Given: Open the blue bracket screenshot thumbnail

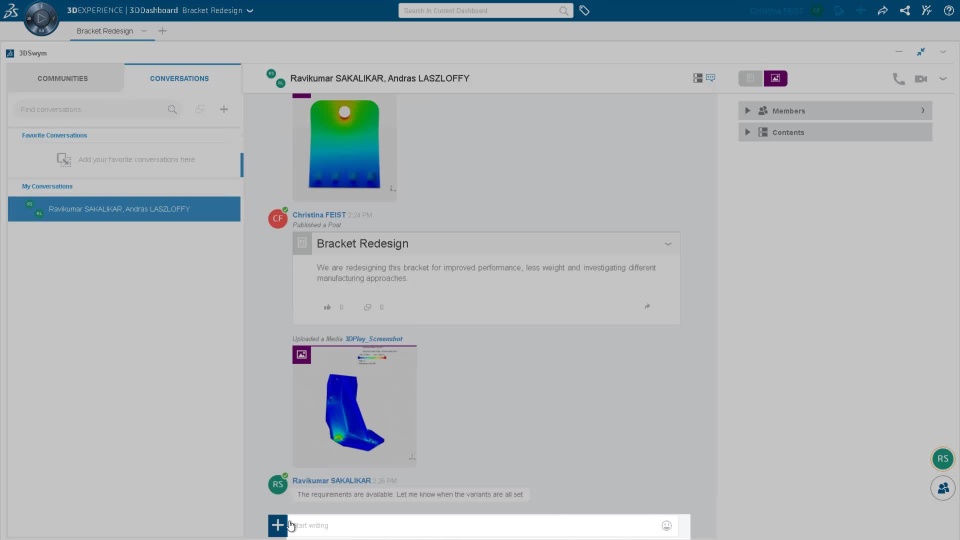Looking at the screenshot, I should (354, 407).
